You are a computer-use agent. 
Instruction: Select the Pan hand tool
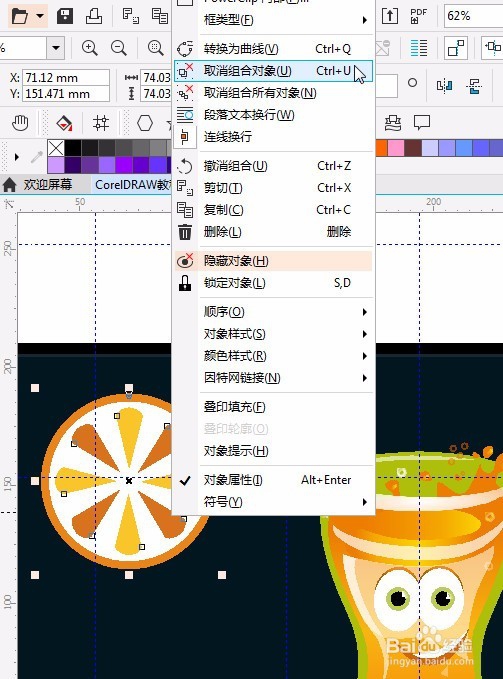click(20, 123)
